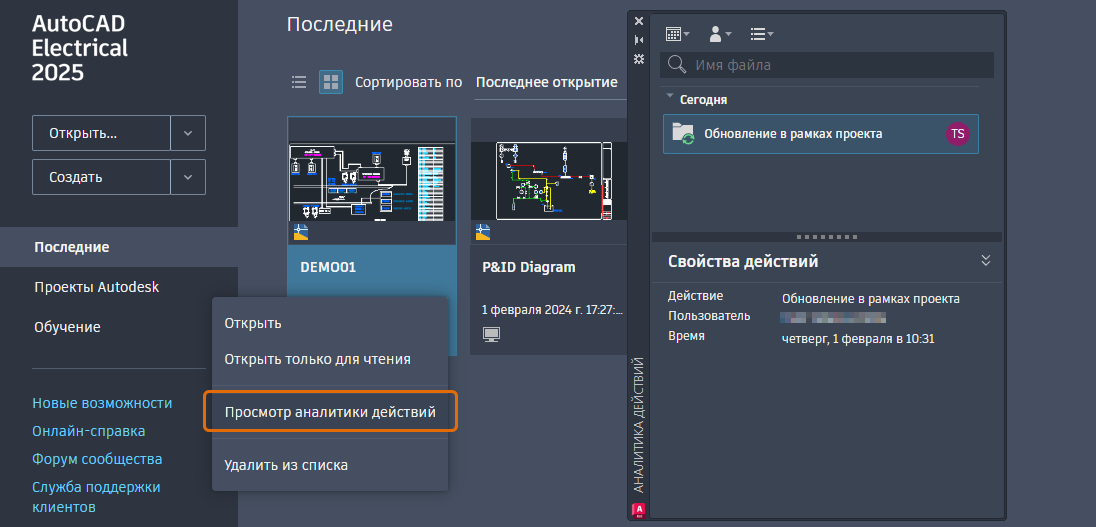Click the Создать button

(x=101, y=177)
